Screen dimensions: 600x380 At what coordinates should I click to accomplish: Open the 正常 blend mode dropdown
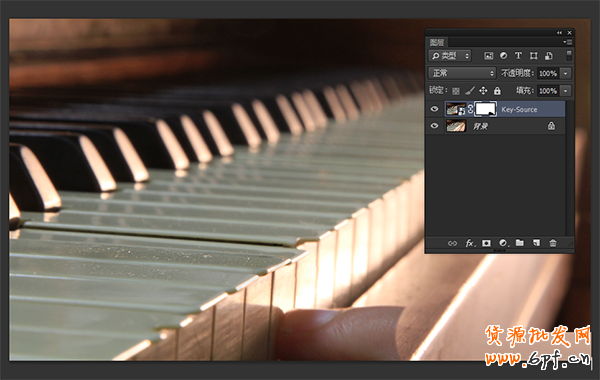click(462, 73)
